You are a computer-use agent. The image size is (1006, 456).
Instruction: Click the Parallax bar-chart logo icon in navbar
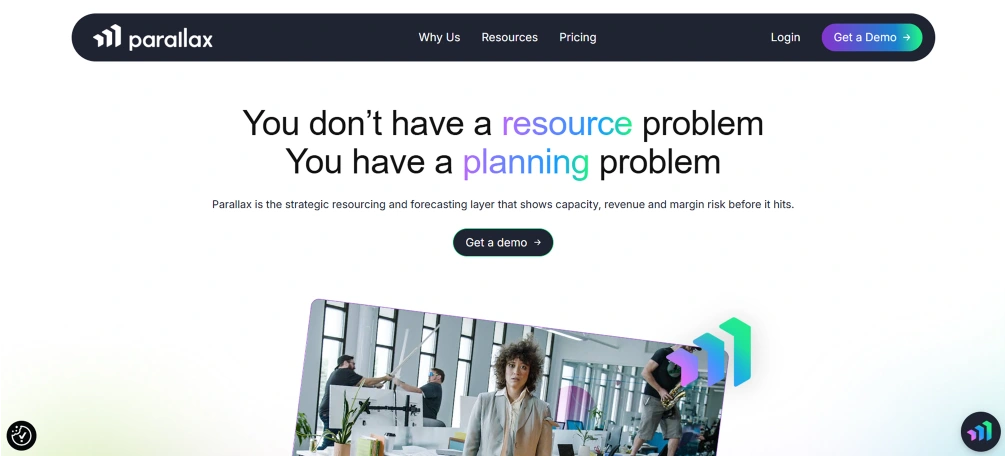click(107, 37)
